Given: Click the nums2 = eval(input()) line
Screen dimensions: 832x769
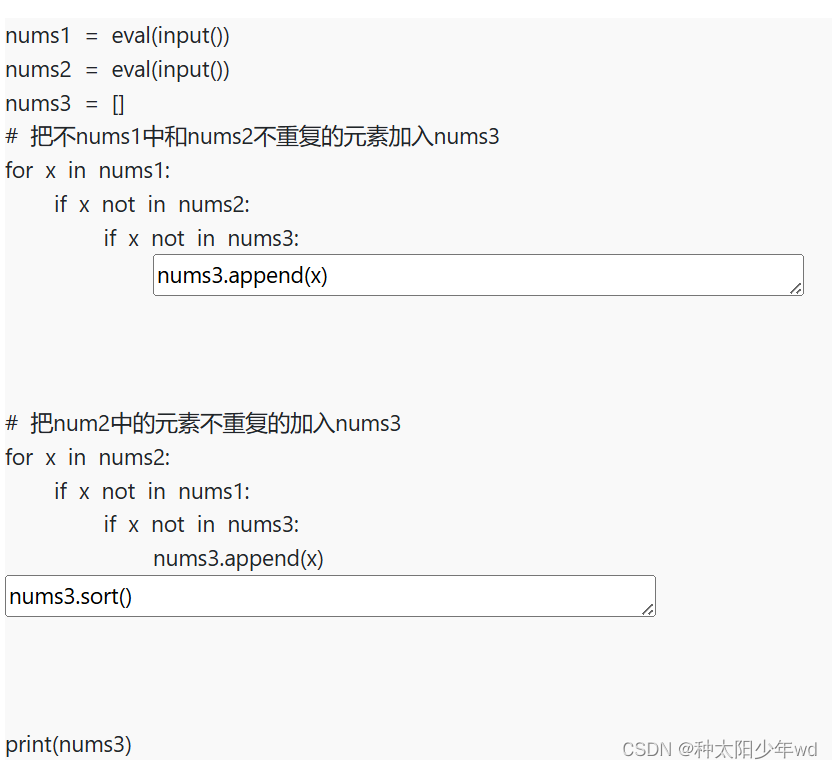Looking at the screenshot, I should [117, 70].
